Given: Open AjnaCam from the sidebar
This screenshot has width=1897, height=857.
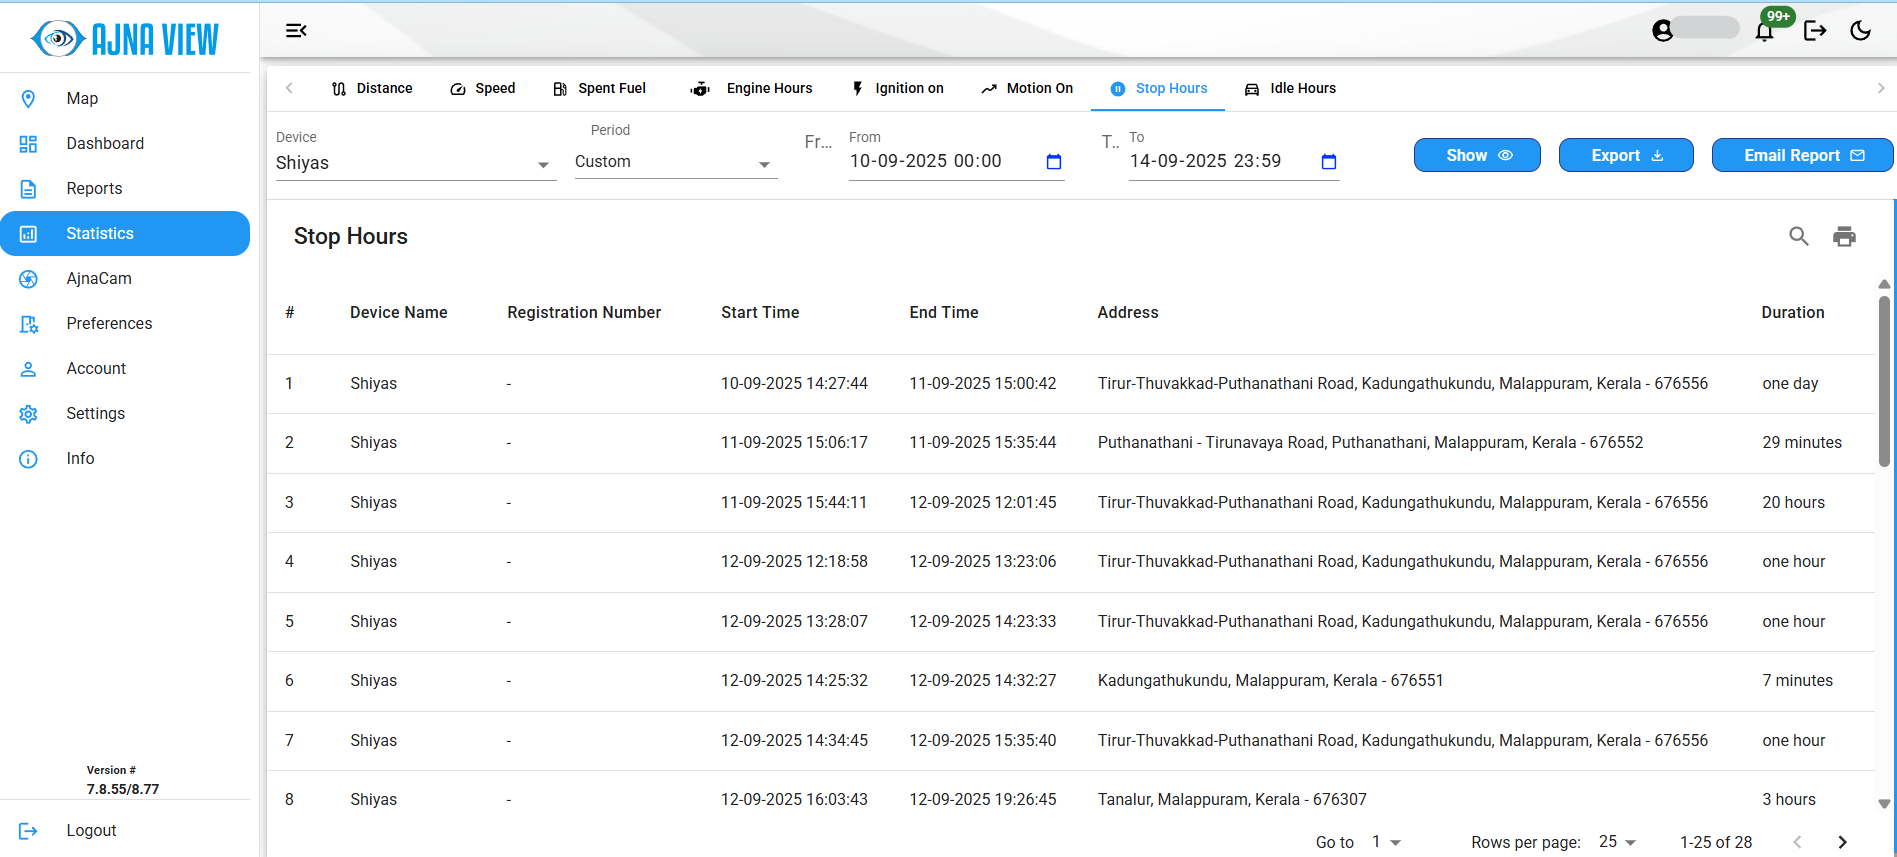Looking at the screenshot, I should pos(99,278).
